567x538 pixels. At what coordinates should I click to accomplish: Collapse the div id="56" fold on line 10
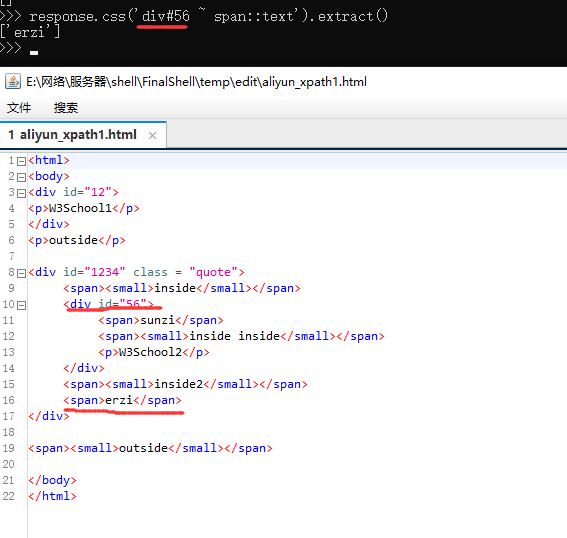[22, 305]
